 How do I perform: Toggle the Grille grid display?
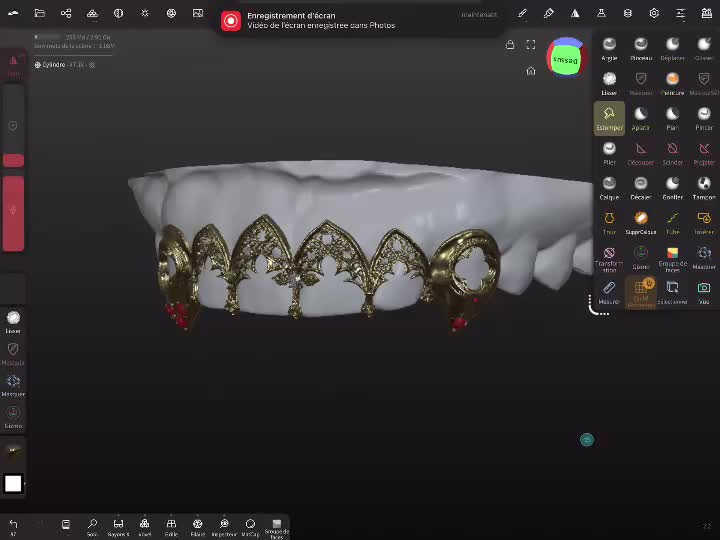click(171, 526)
